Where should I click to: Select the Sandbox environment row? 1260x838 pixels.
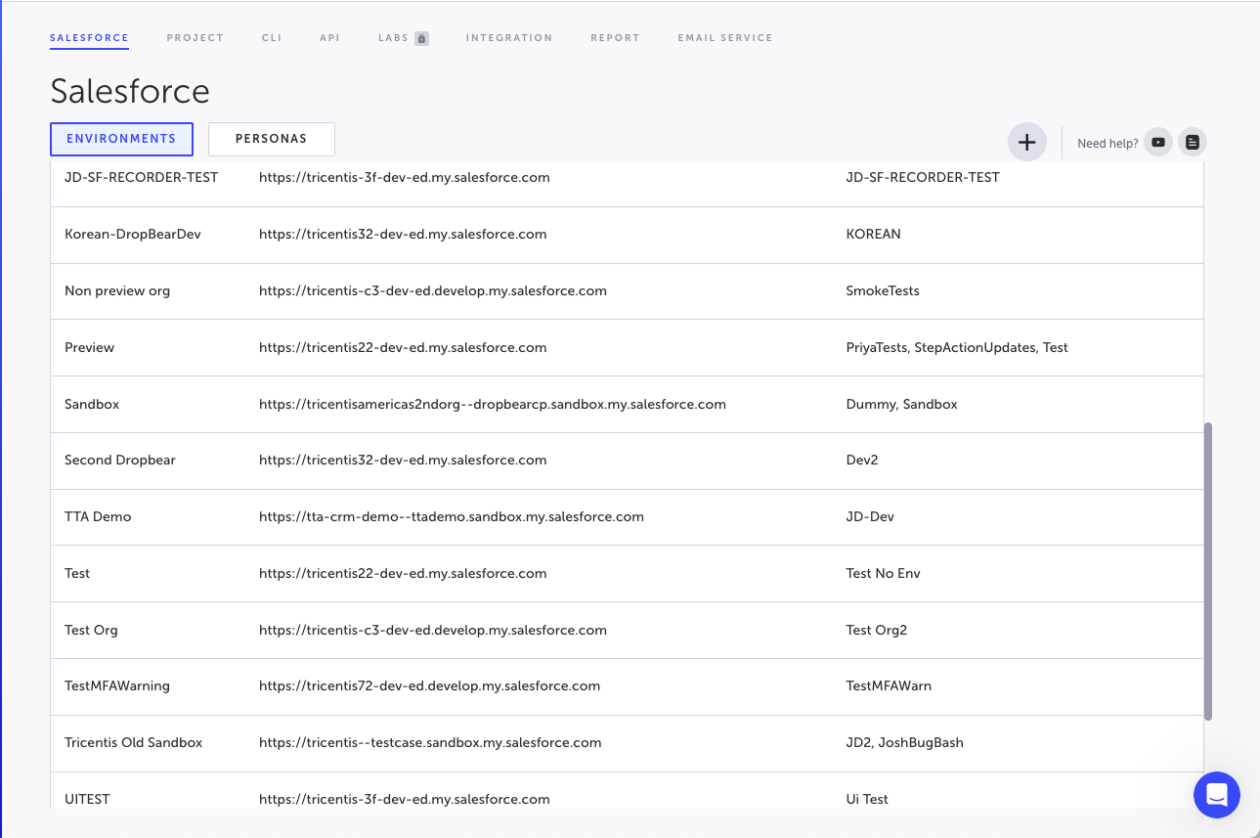[92, 404]
